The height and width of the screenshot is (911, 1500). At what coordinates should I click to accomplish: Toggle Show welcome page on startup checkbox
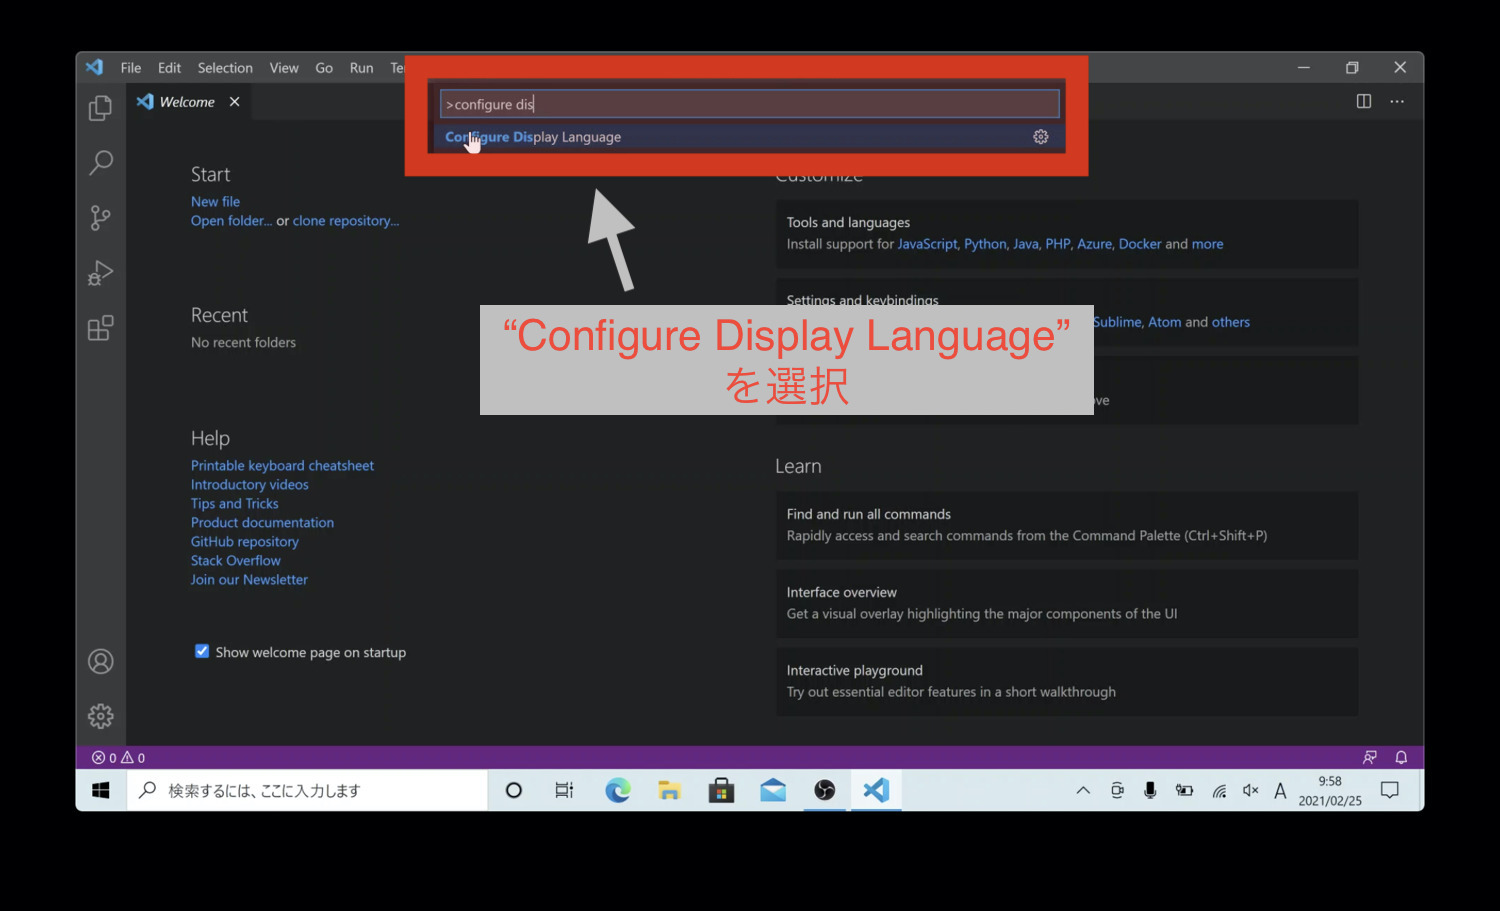pyautogui.click(x=202, y=651)
